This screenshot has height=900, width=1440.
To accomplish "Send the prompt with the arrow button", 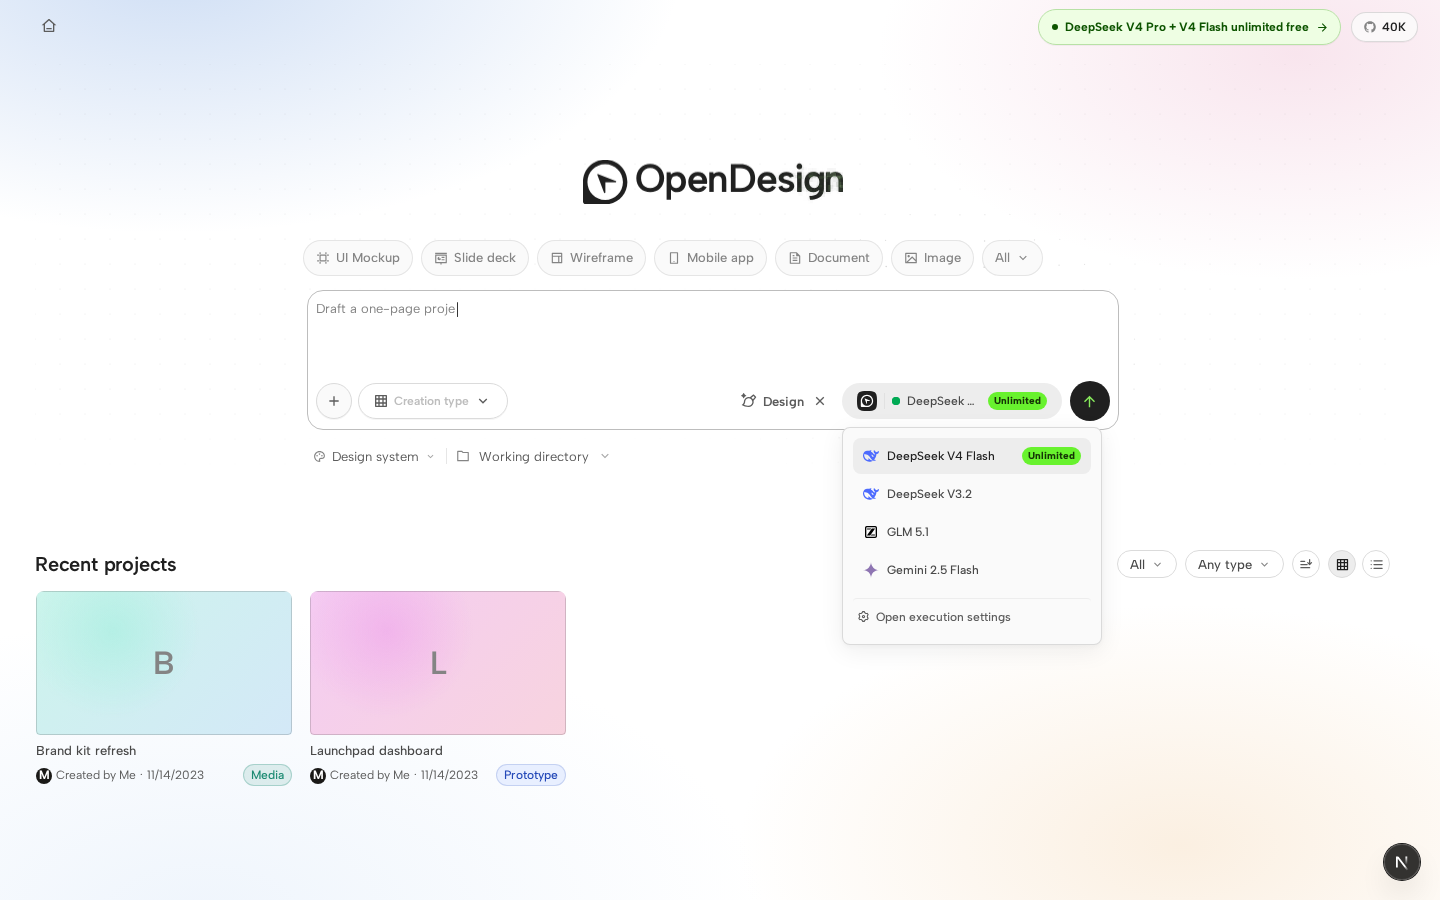I will [1090, 401].
